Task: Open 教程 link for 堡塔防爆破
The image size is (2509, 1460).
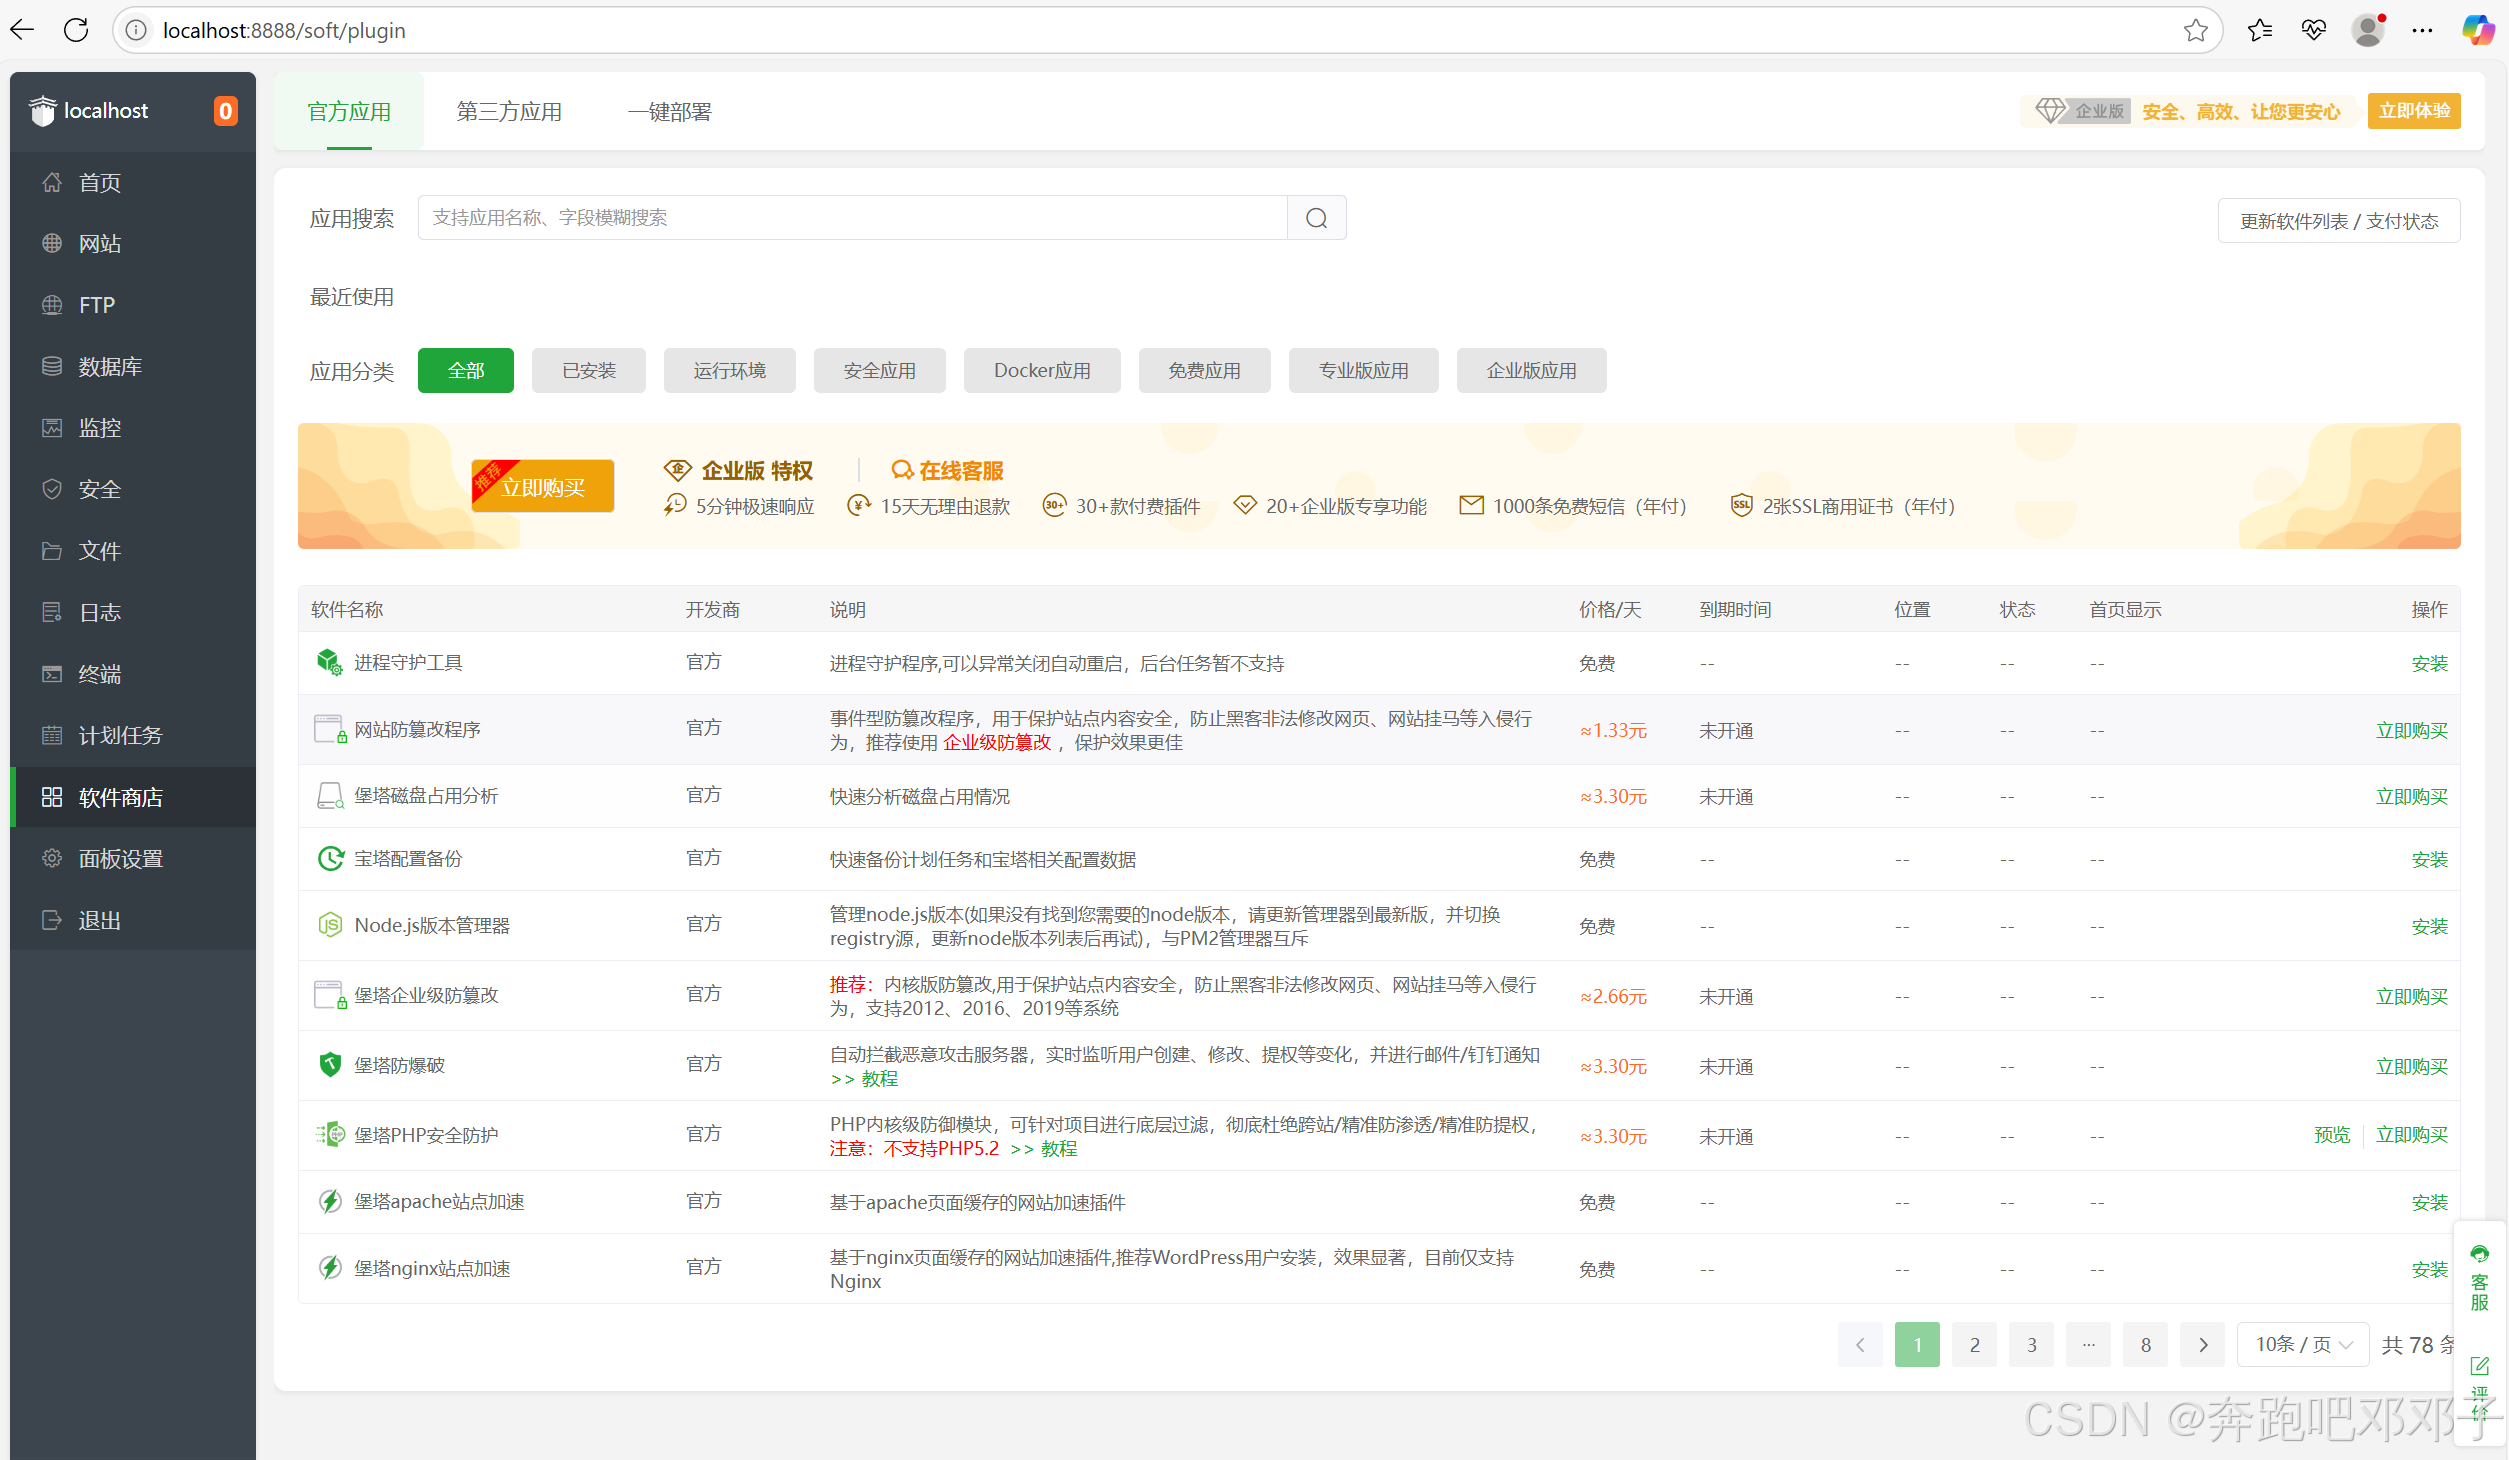Action: [879, 1078]
